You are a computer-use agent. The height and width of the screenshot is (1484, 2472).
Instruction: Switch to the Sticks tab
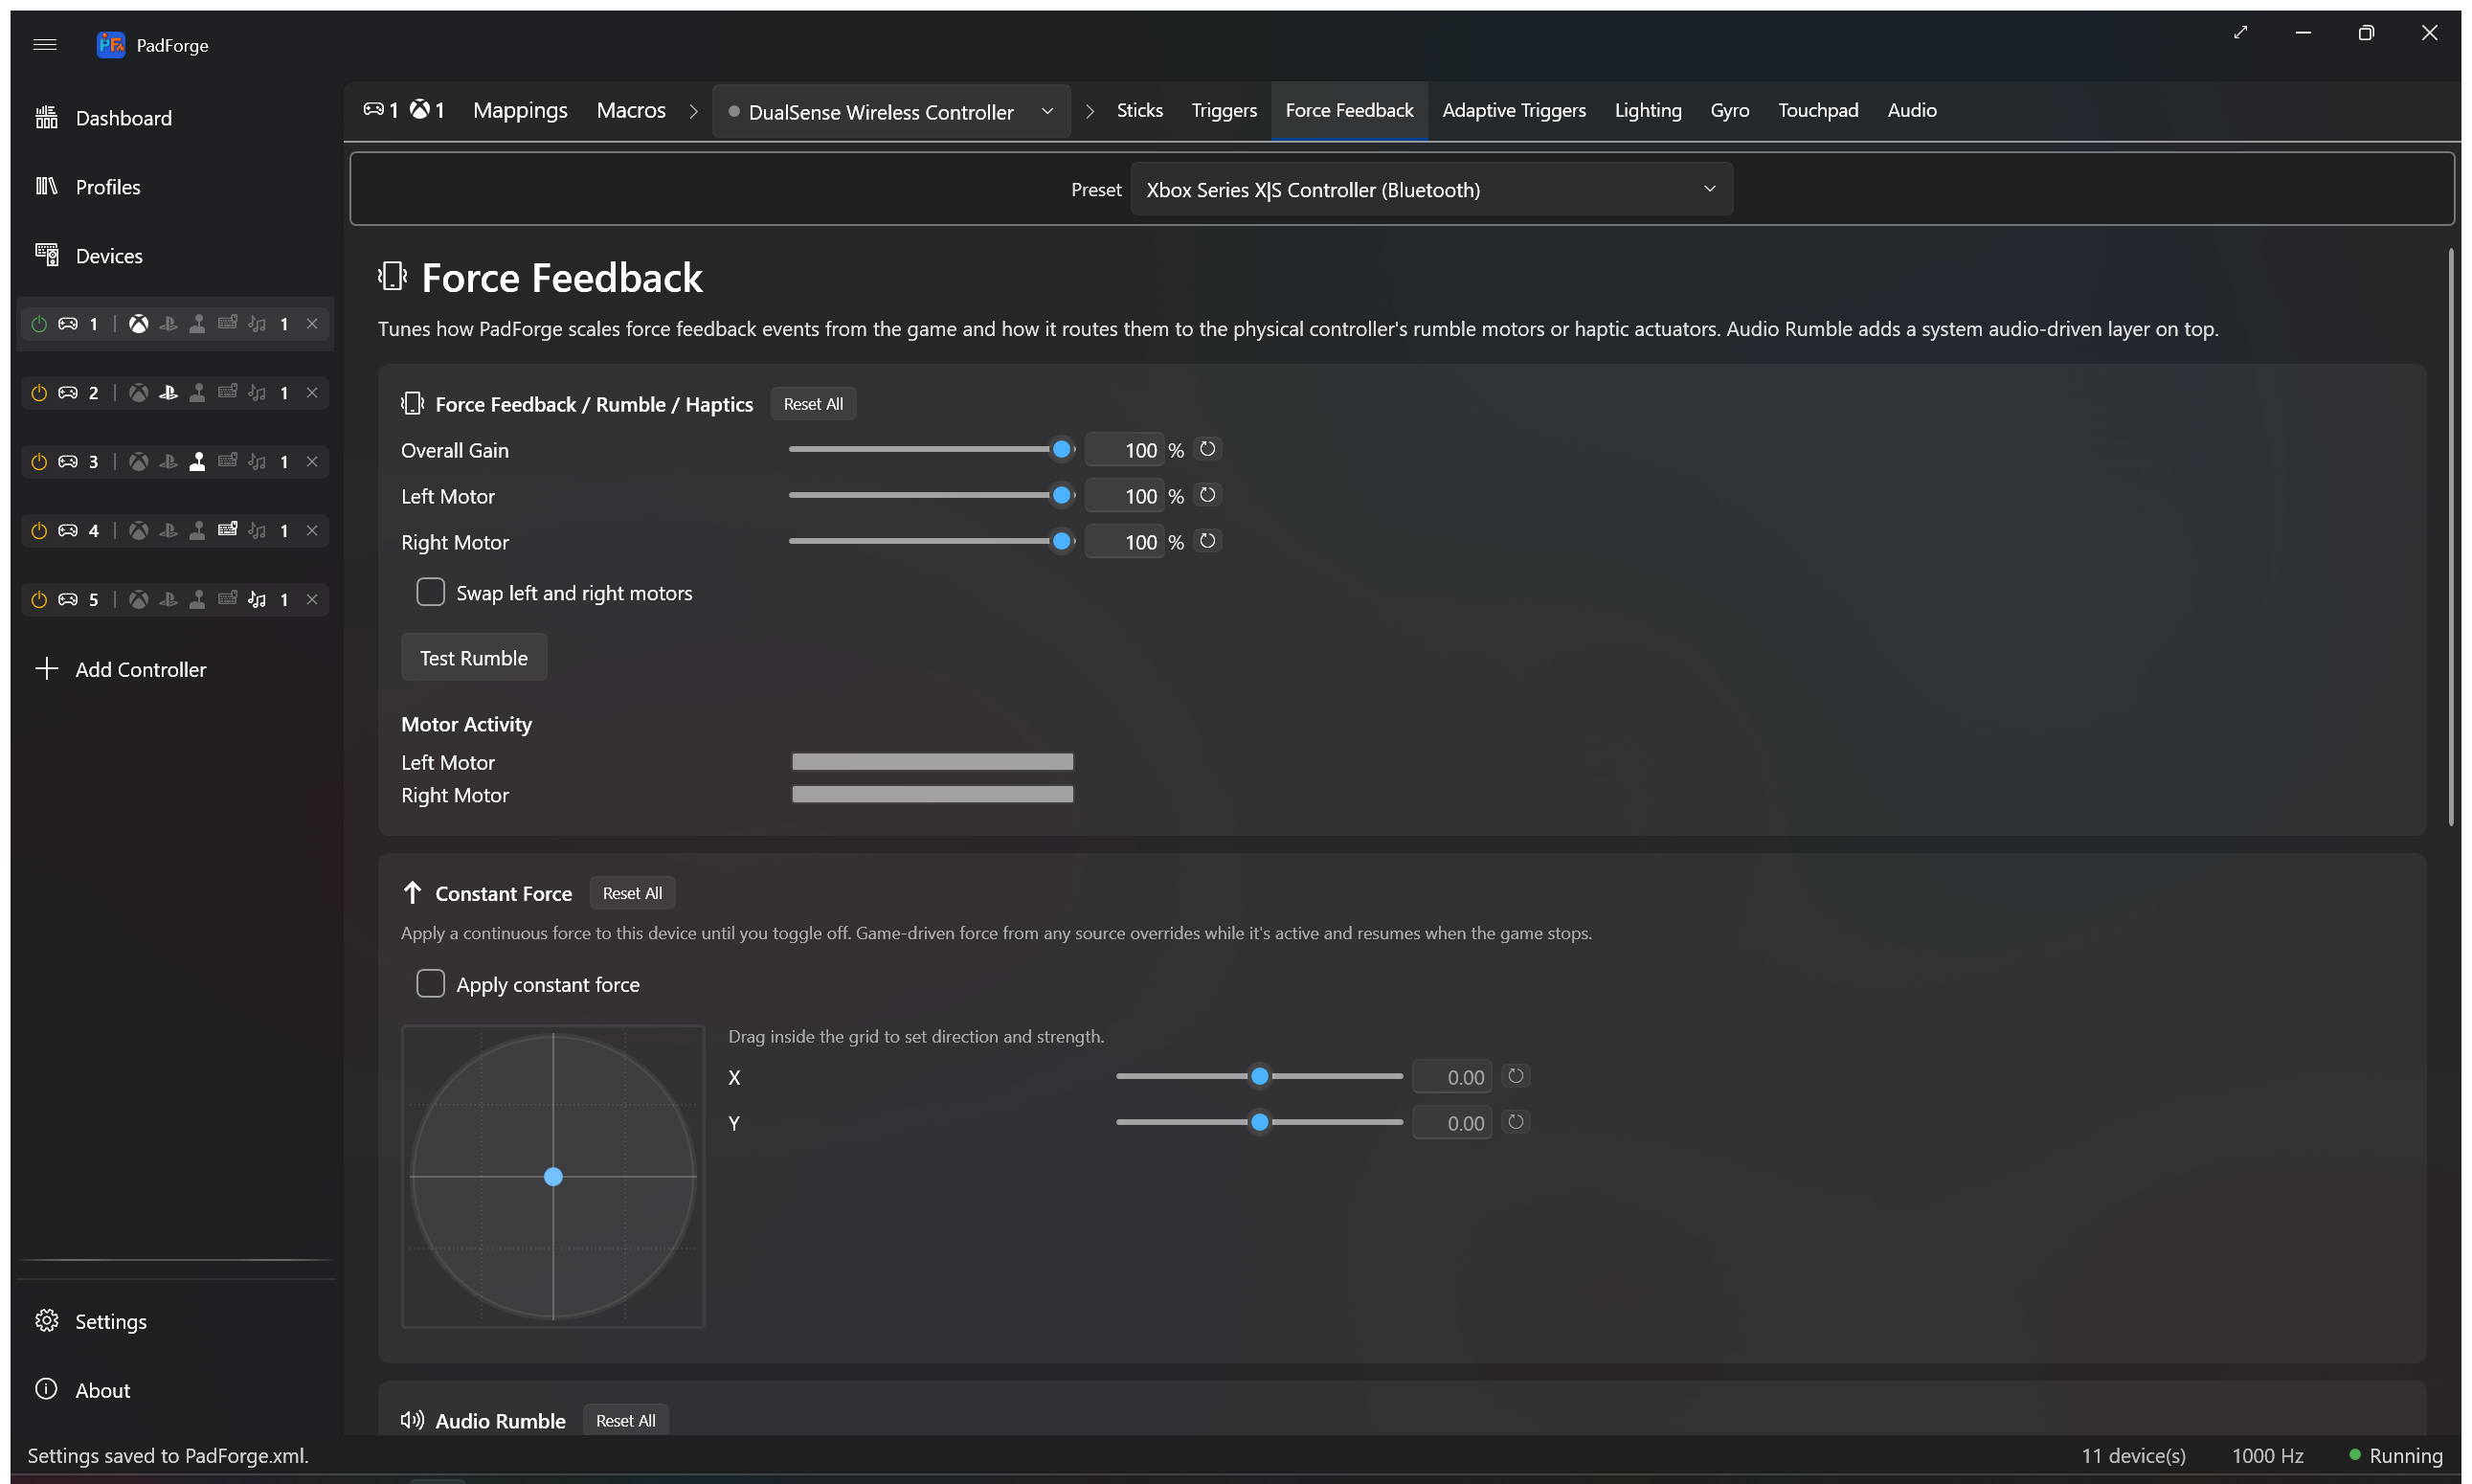(x=1139, y=110)
